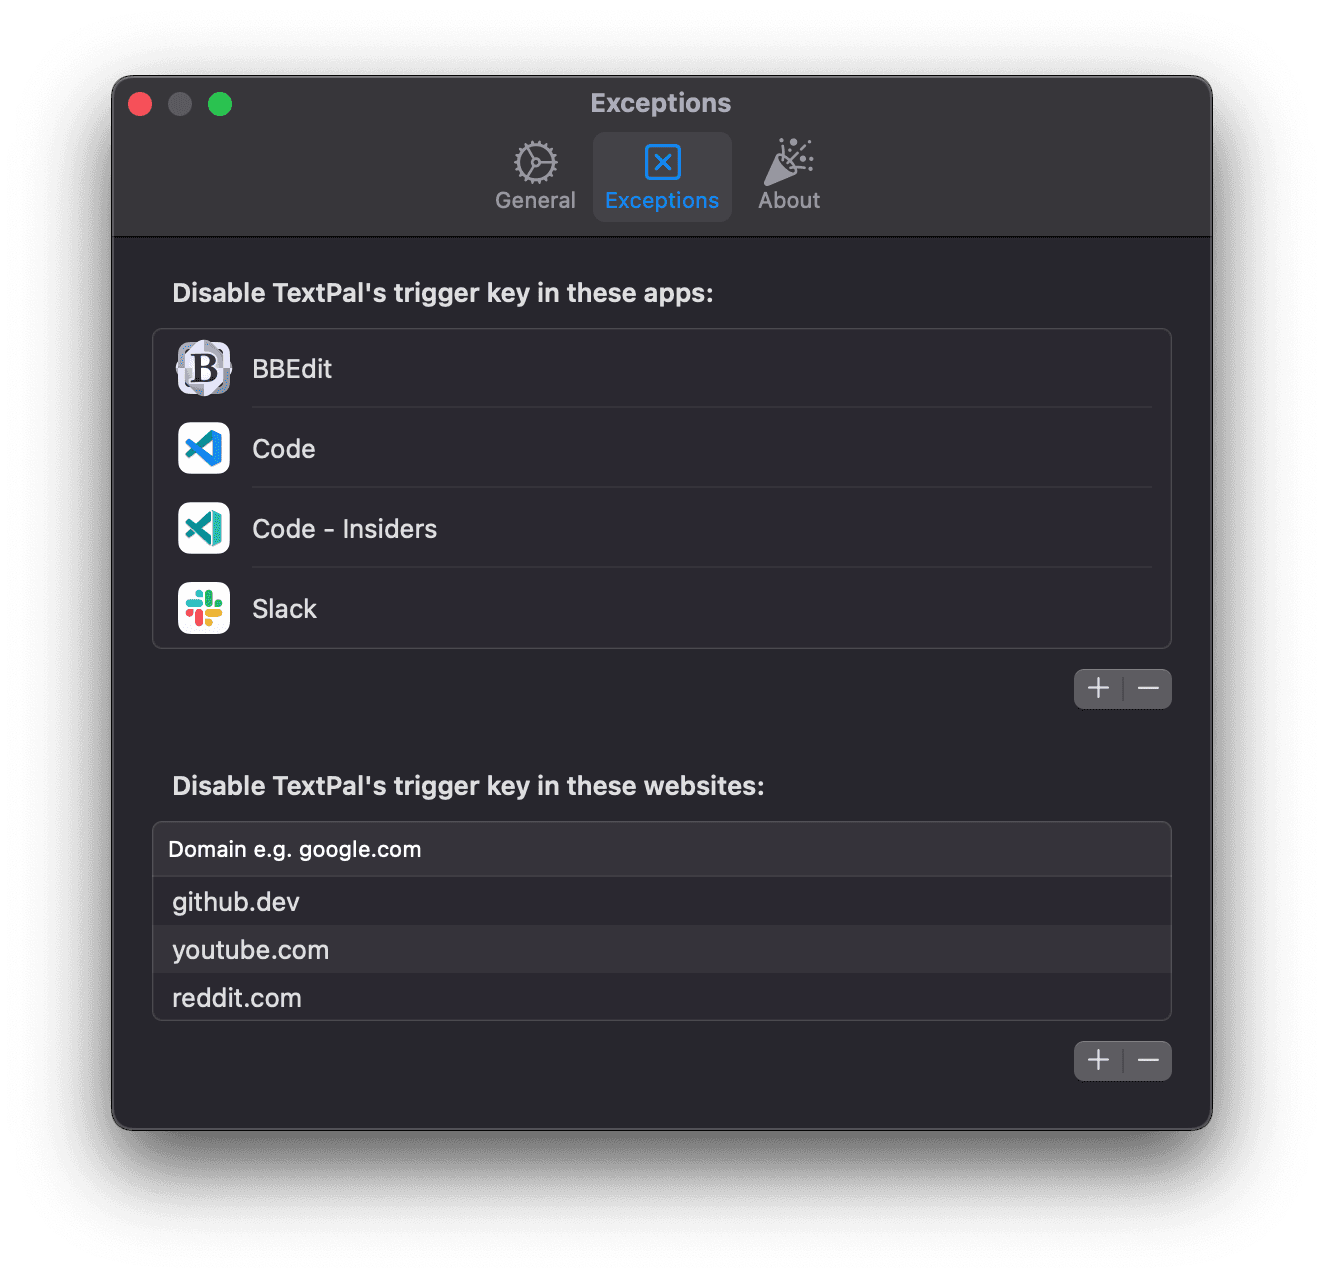
Task: Select the Code row label
Action: coord(284,449)
